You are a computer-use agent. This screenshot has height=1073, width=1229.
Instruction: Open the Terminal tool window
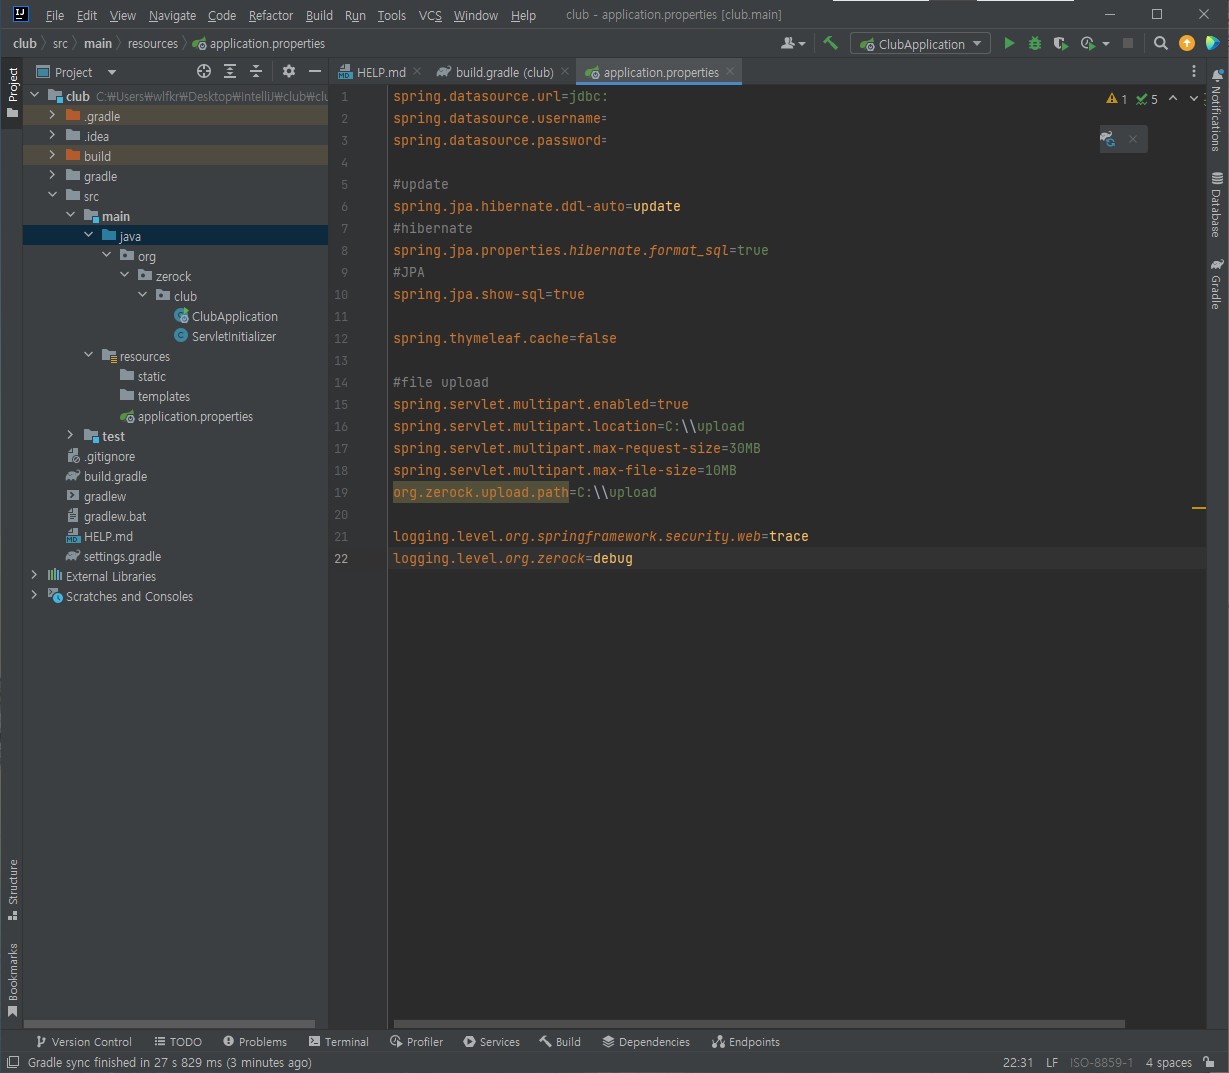339,1042
